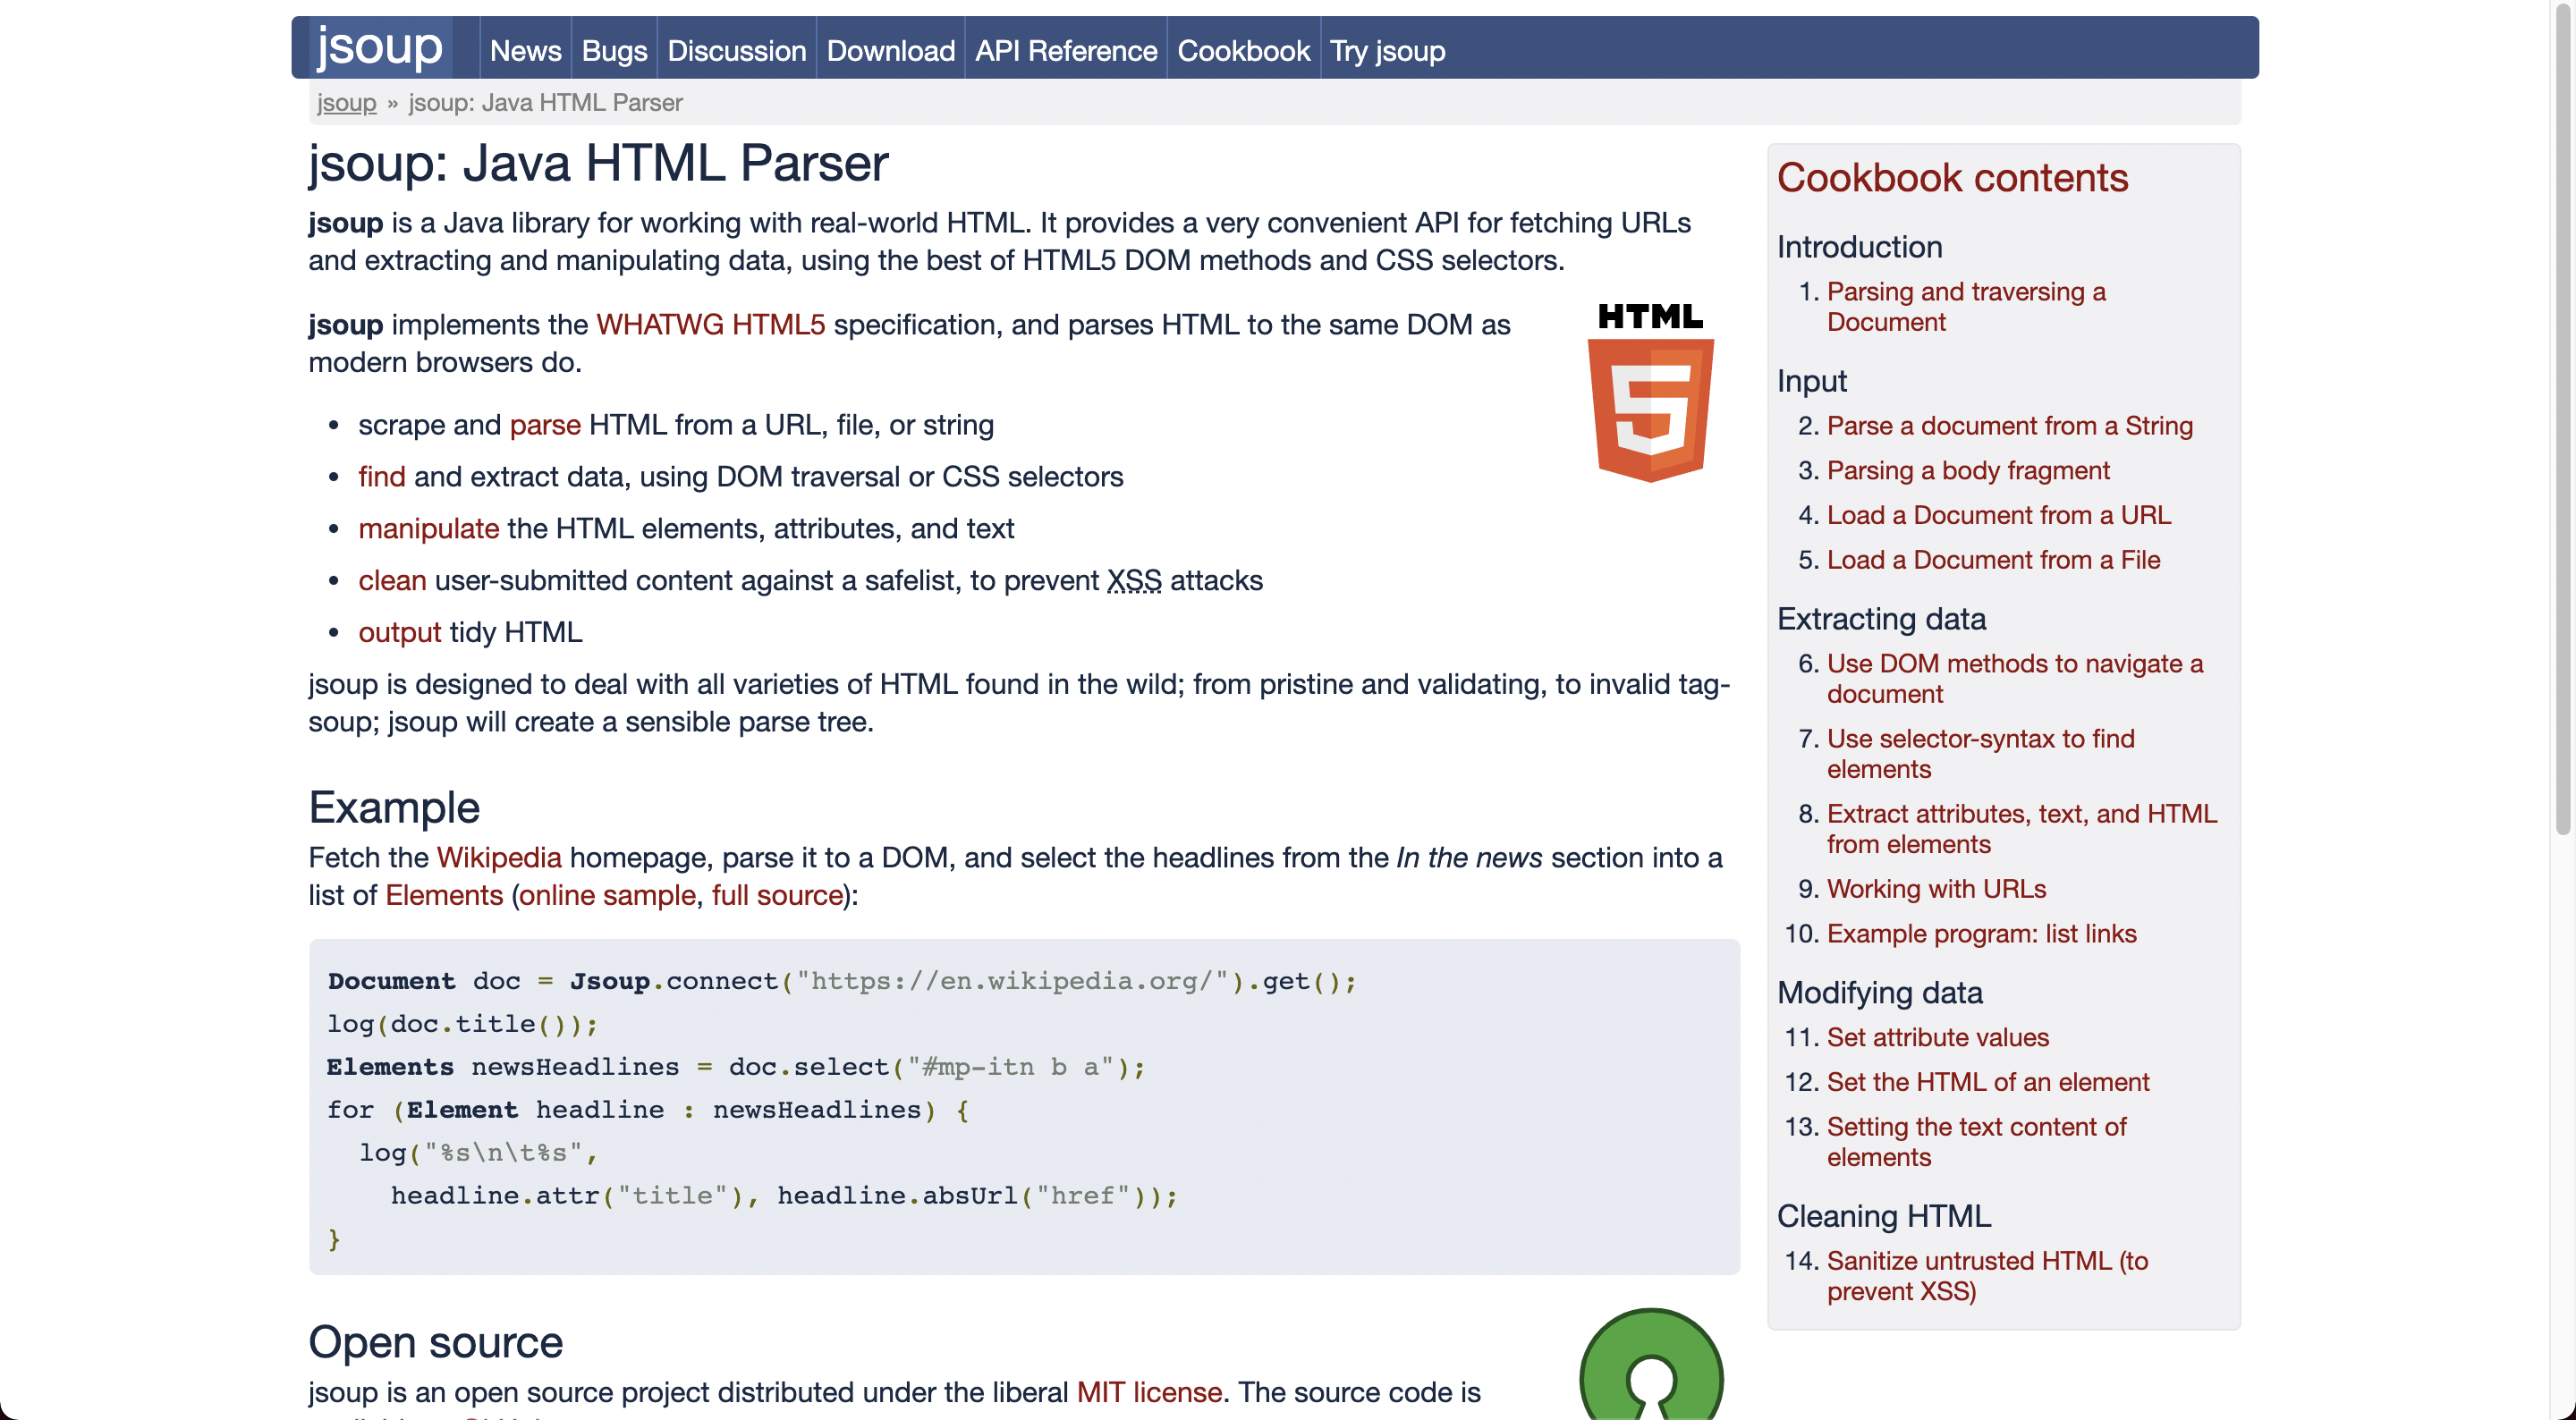2576x1420 pixels.
Task: Go to the Discussion page
Action: [736, 50]
